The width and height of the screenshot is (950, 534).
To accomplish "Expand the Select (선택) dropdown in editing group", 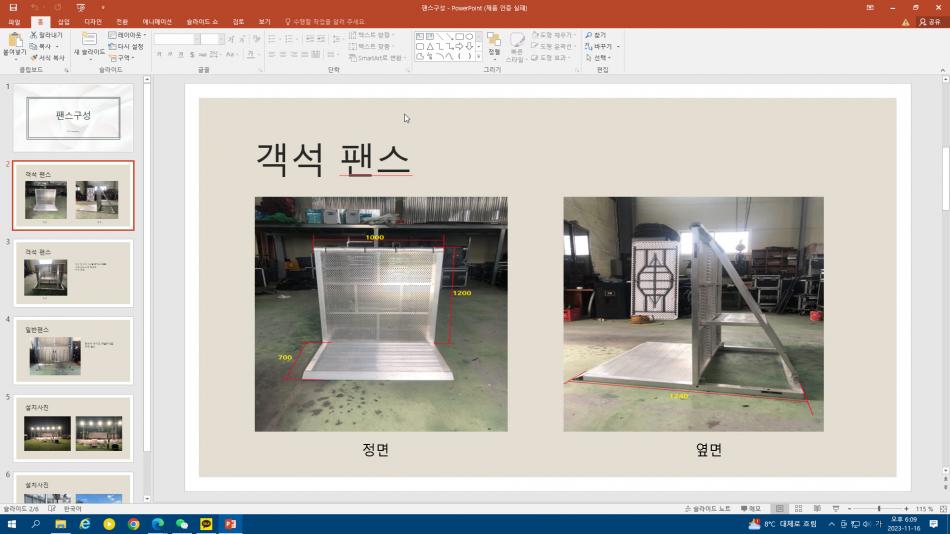I will coord(599,58).
